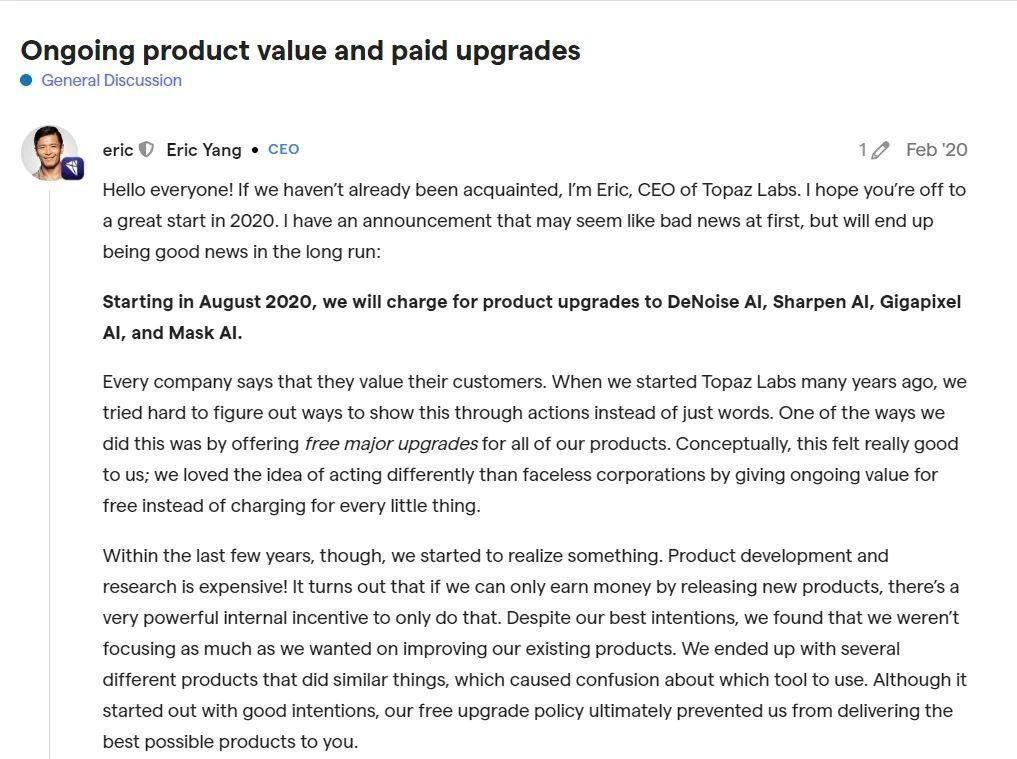Click the edit count number 1

click(862, 150)
